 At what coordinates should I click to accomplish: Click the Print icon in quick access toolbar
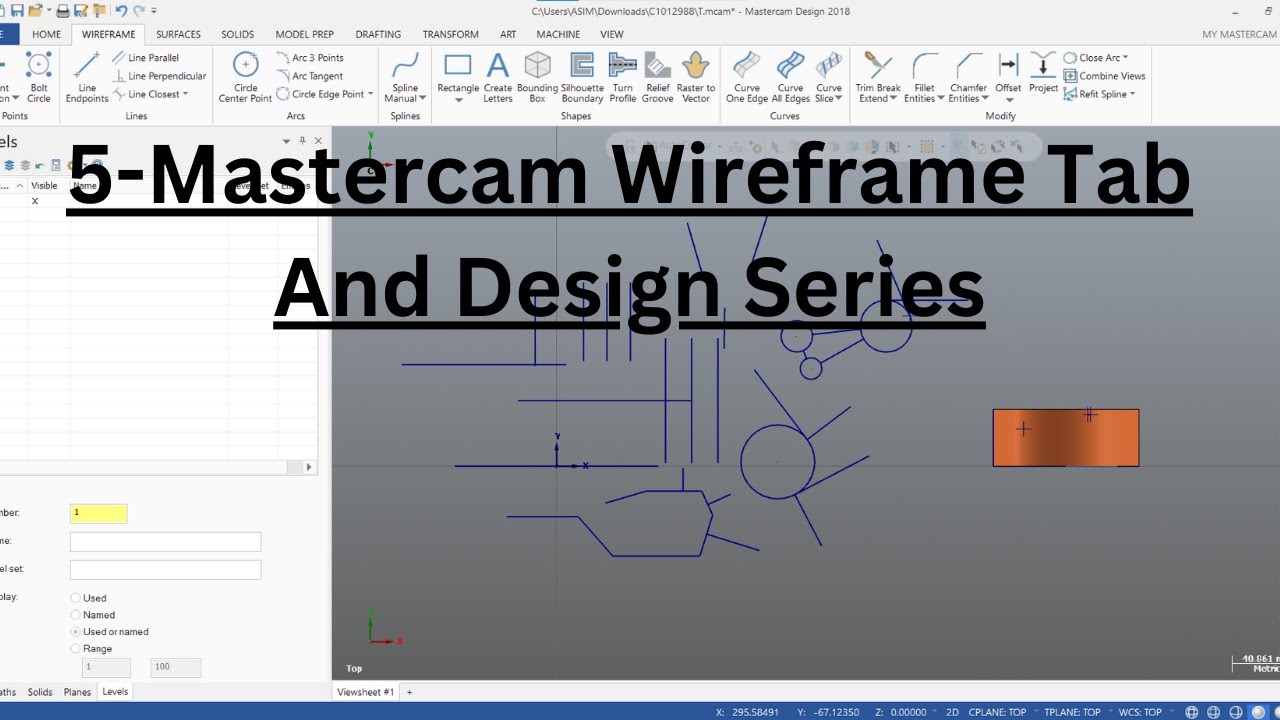(64, 11)
